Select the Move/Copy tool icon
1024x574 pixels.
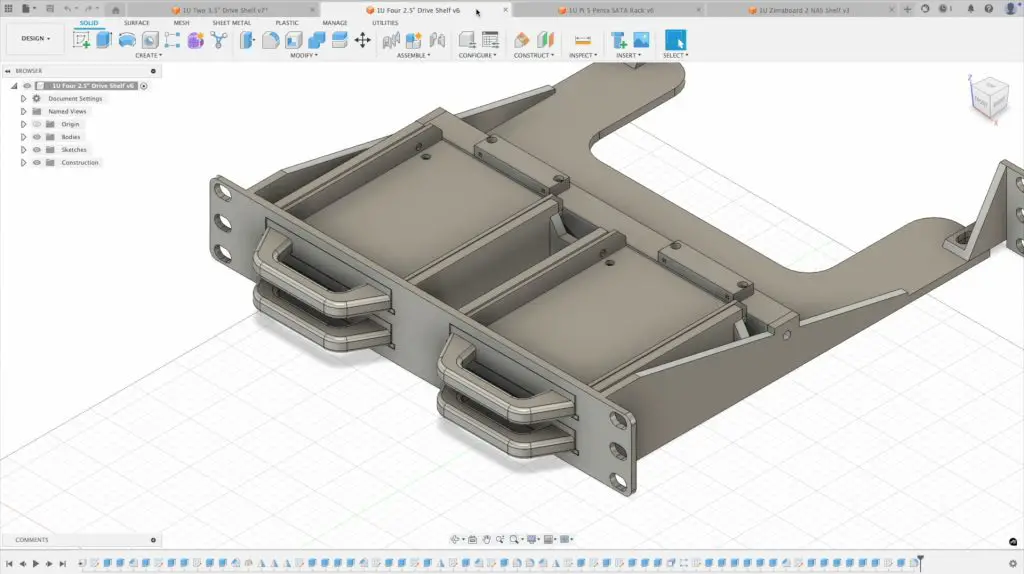point(362,40)
